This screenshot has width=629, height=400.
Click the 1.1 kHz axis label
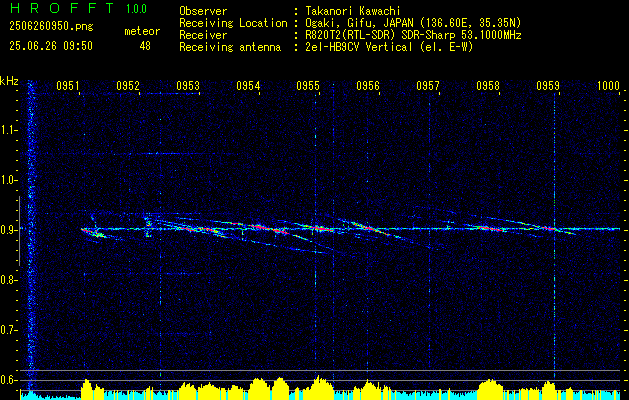9,130
